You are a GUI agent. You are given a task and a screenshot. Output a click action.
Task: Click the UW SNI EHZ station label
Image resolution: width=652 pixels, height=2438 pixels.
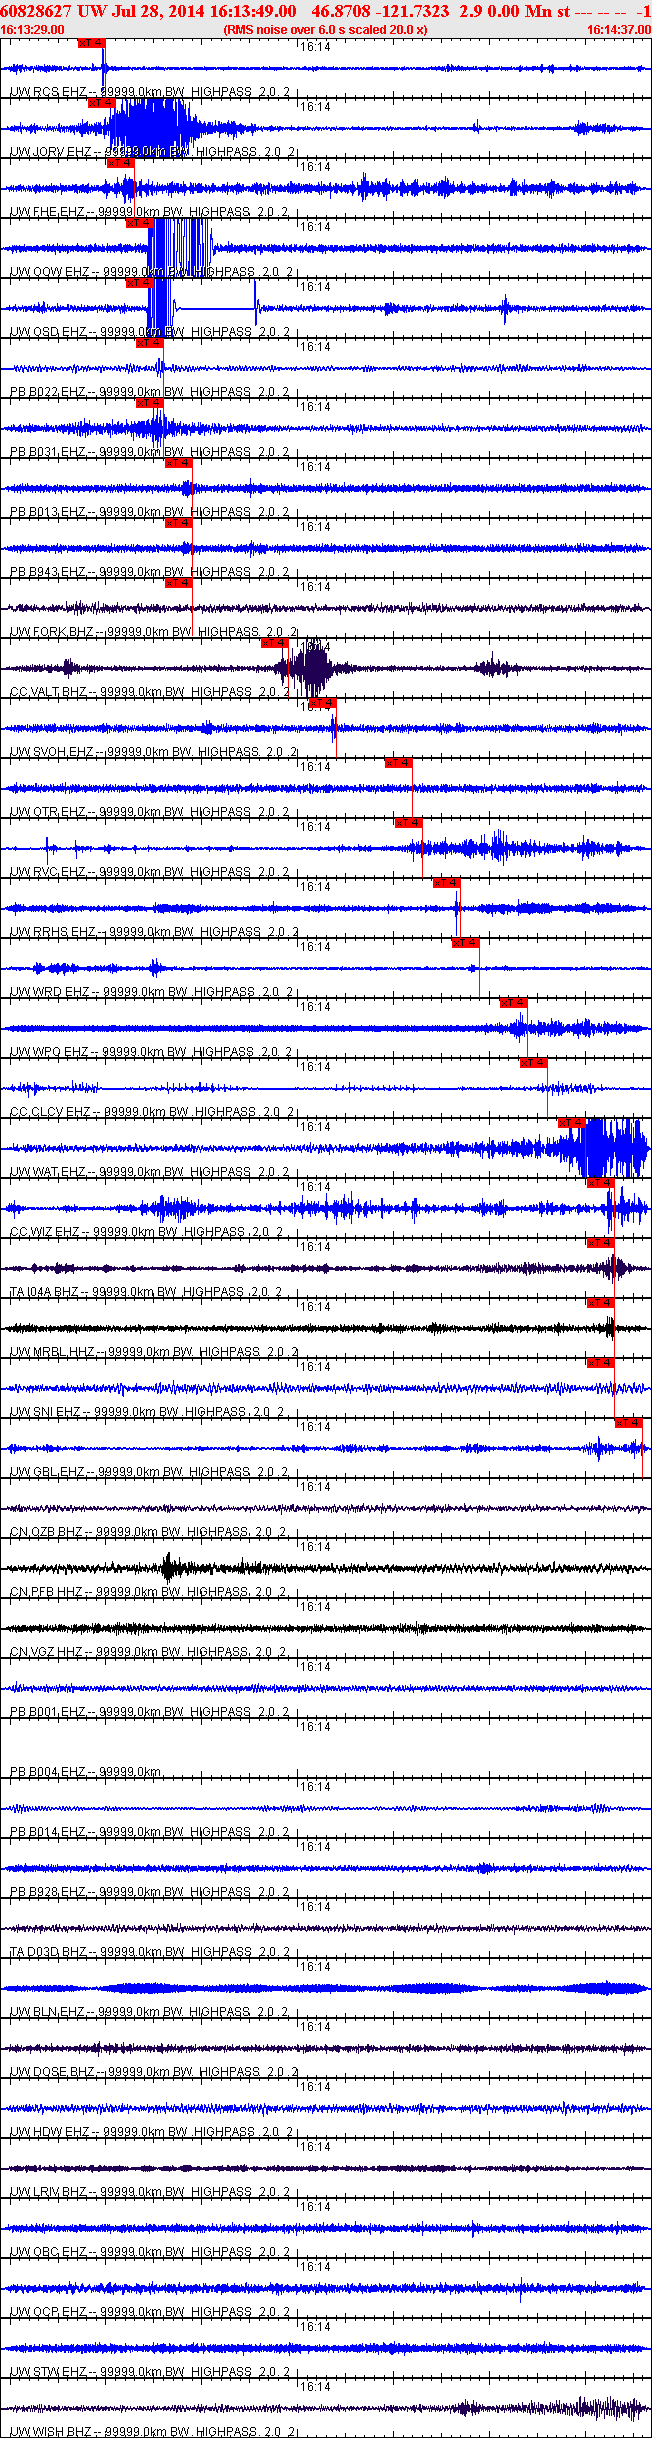tap(147, 1412)
